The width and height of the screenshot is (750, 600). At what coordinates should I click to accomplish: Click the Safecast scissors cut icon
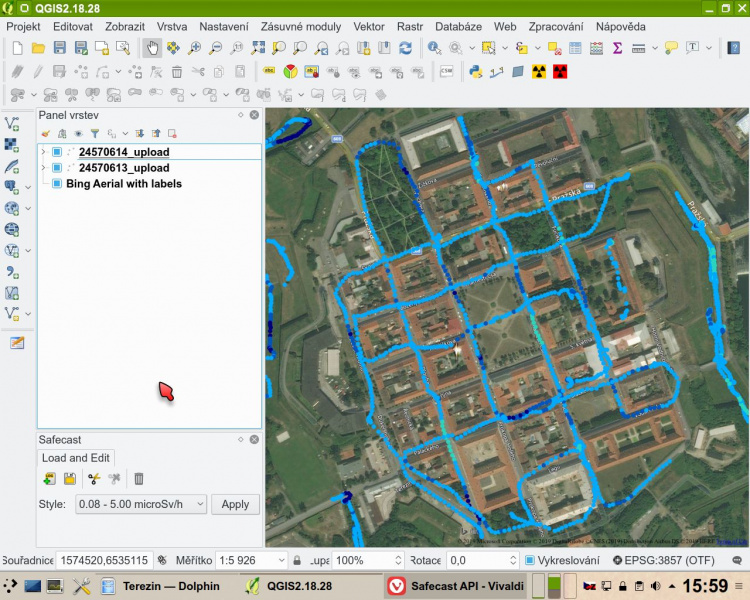94,478
